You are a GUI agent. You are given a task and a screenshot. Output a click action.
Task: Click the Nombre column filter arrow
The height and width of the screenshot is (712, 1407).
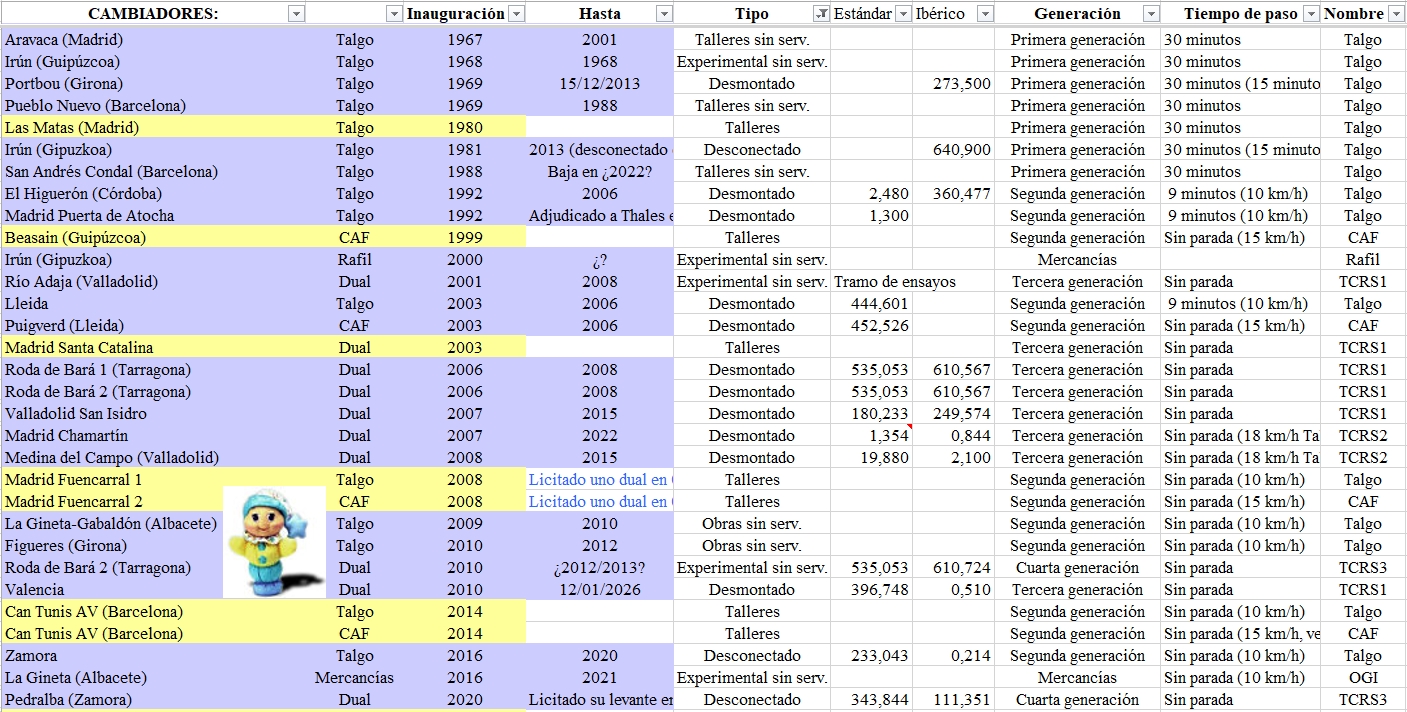coord(1396,14)
